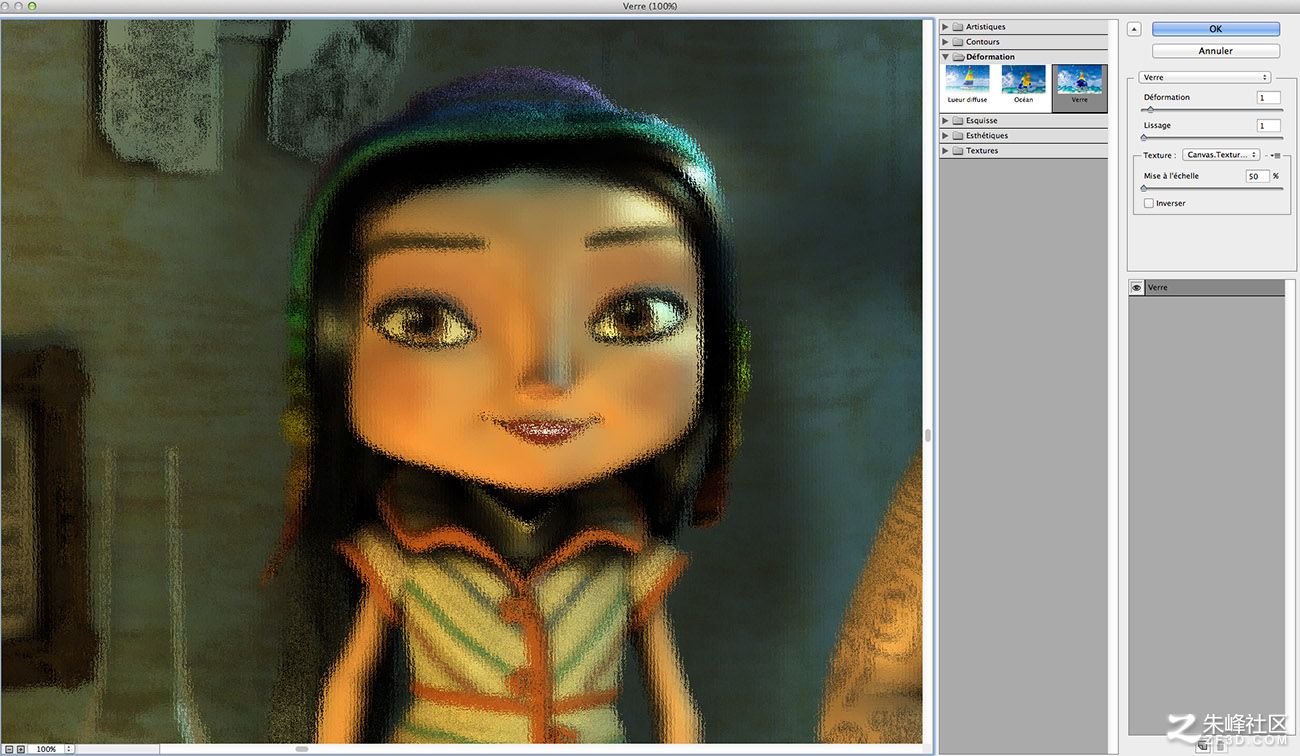The width and height of the screenshot is (1300, 756).
Task: Click the new effect layer icon
Action: (1203, 745)
